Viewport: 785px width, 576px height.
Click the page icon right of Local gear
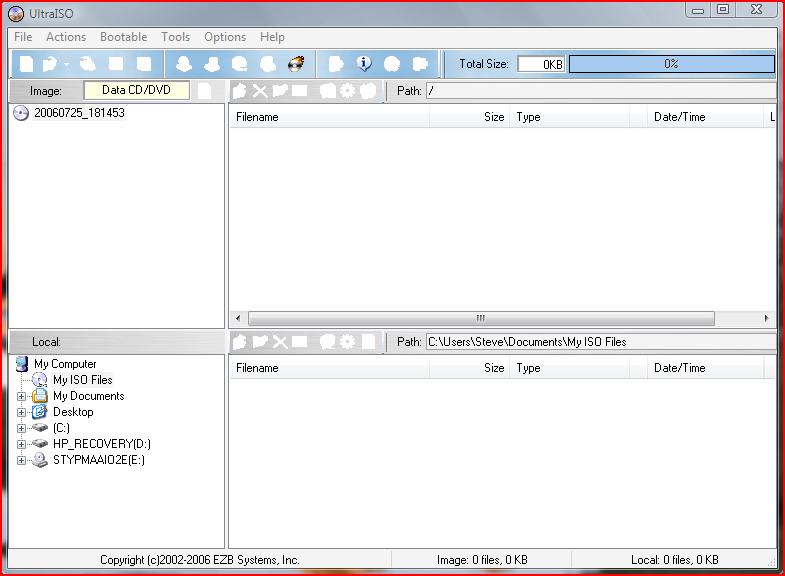coord(368,342)
